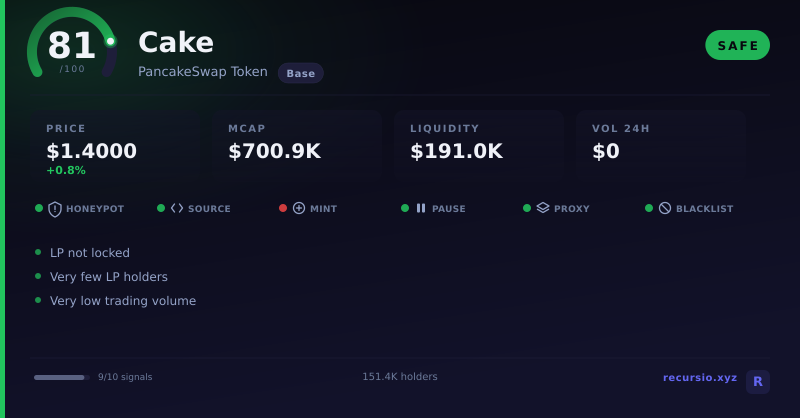The width and height of the screenshot is (800, 418).
Task: Click the 9/10 signals progress bar
Action: pos(62,377)
